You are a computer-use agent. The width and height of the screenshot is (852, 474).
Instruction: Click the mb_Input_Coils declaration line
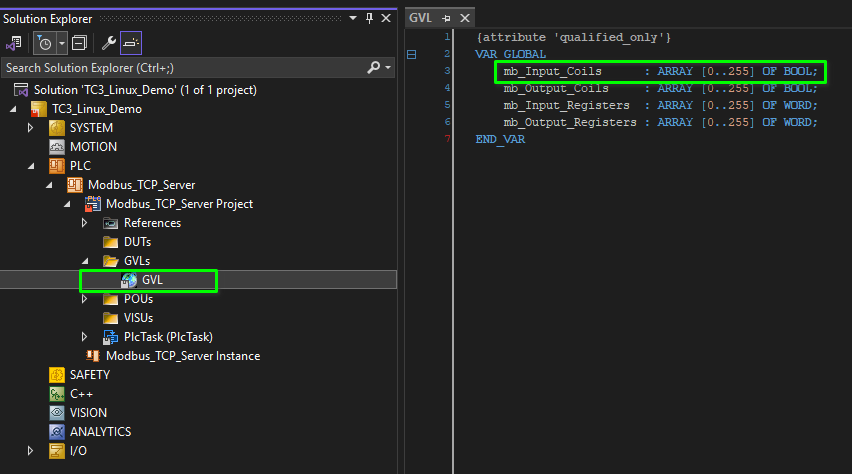(x=660, y=71)
